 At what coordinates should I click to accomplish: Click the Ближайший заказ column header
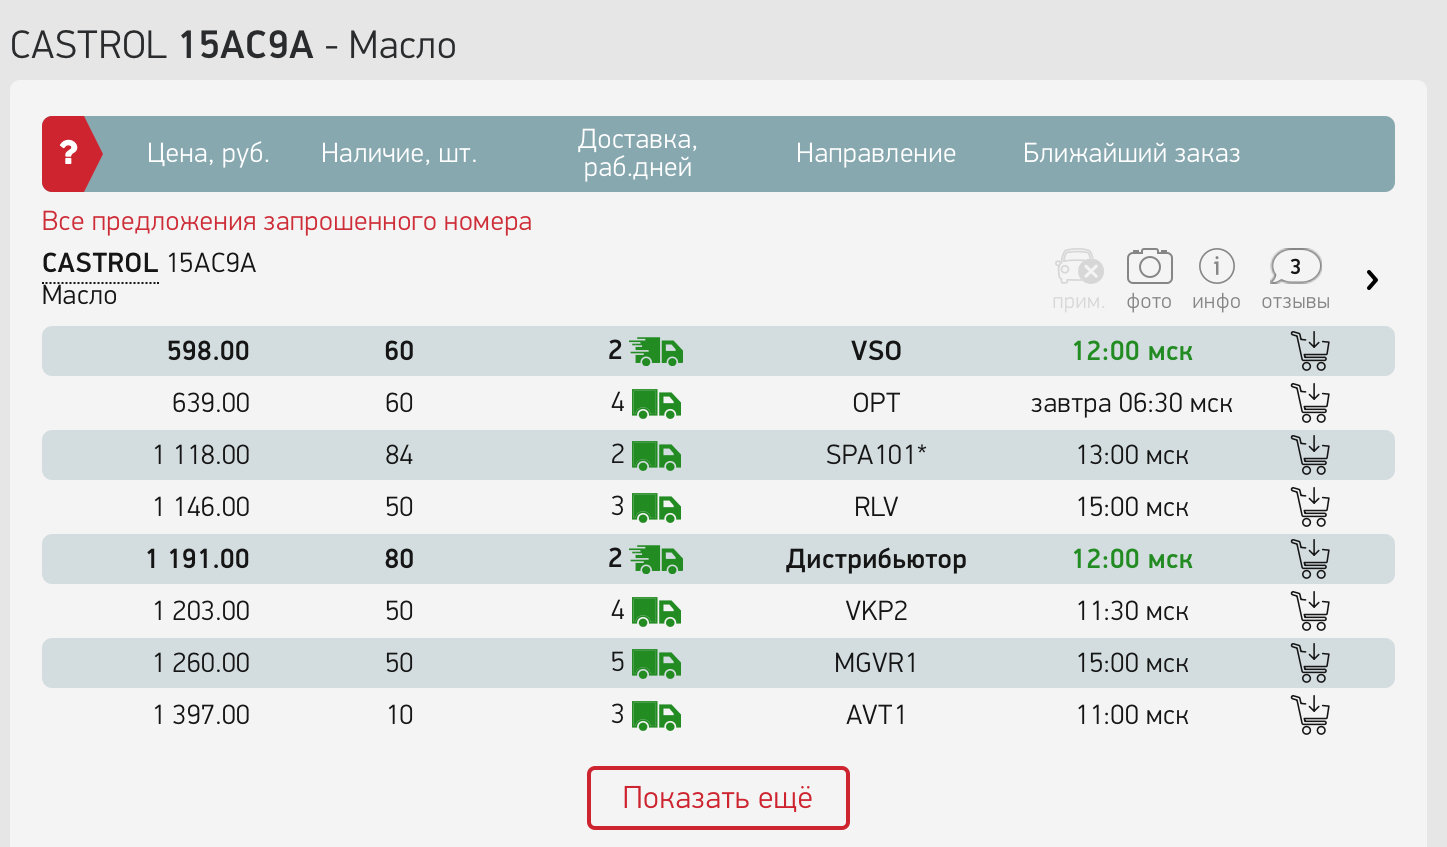(x=1131, y=153)
